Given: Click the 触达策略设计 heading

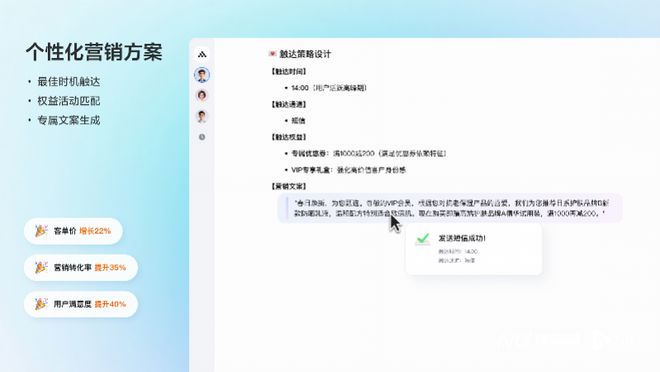Looking at the screenshot, I should tap(305, 54).
